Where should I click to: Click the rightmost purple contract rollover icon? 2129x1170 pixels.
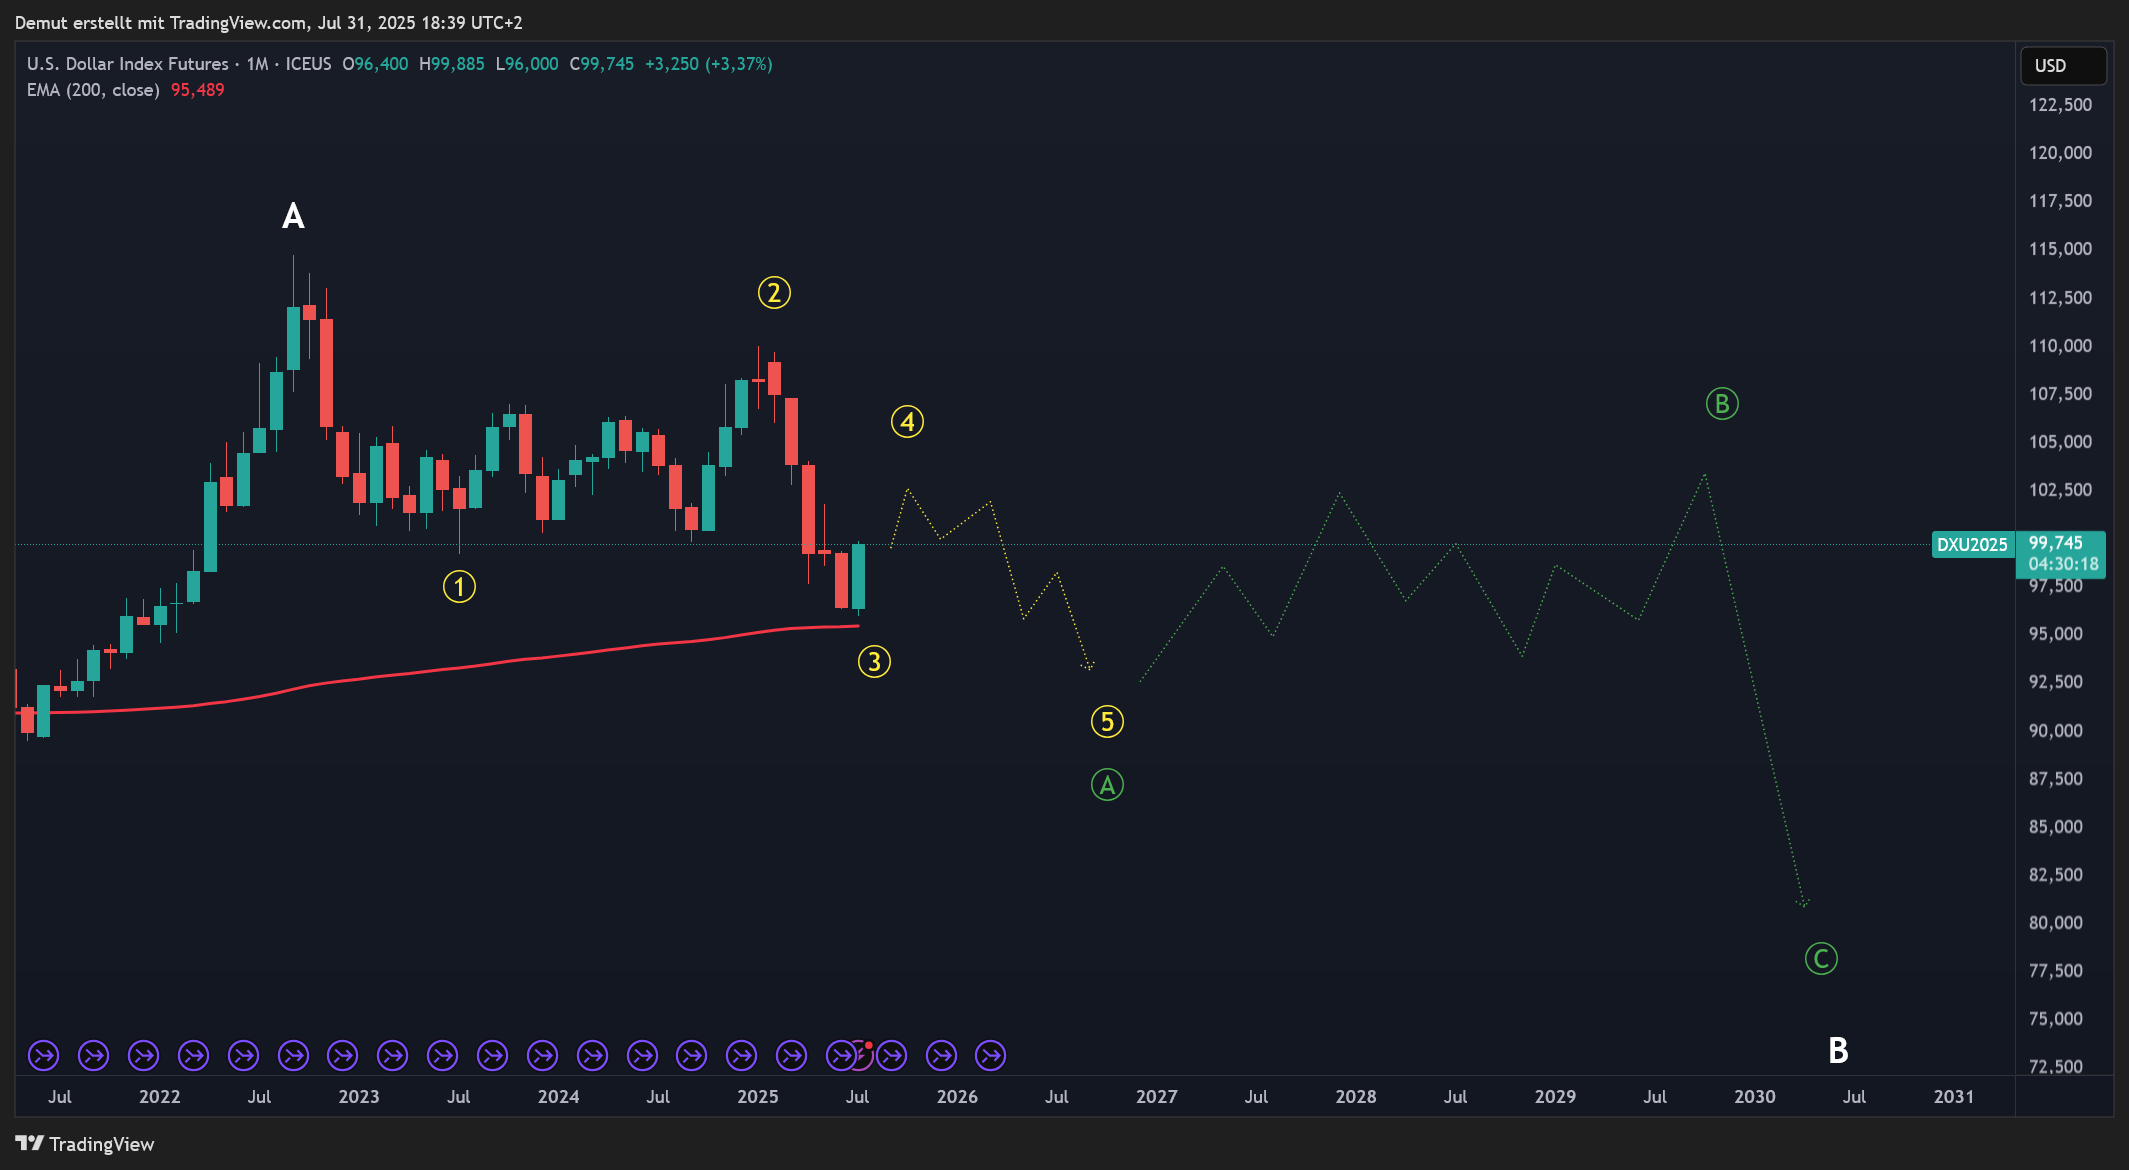[990, 1055]
